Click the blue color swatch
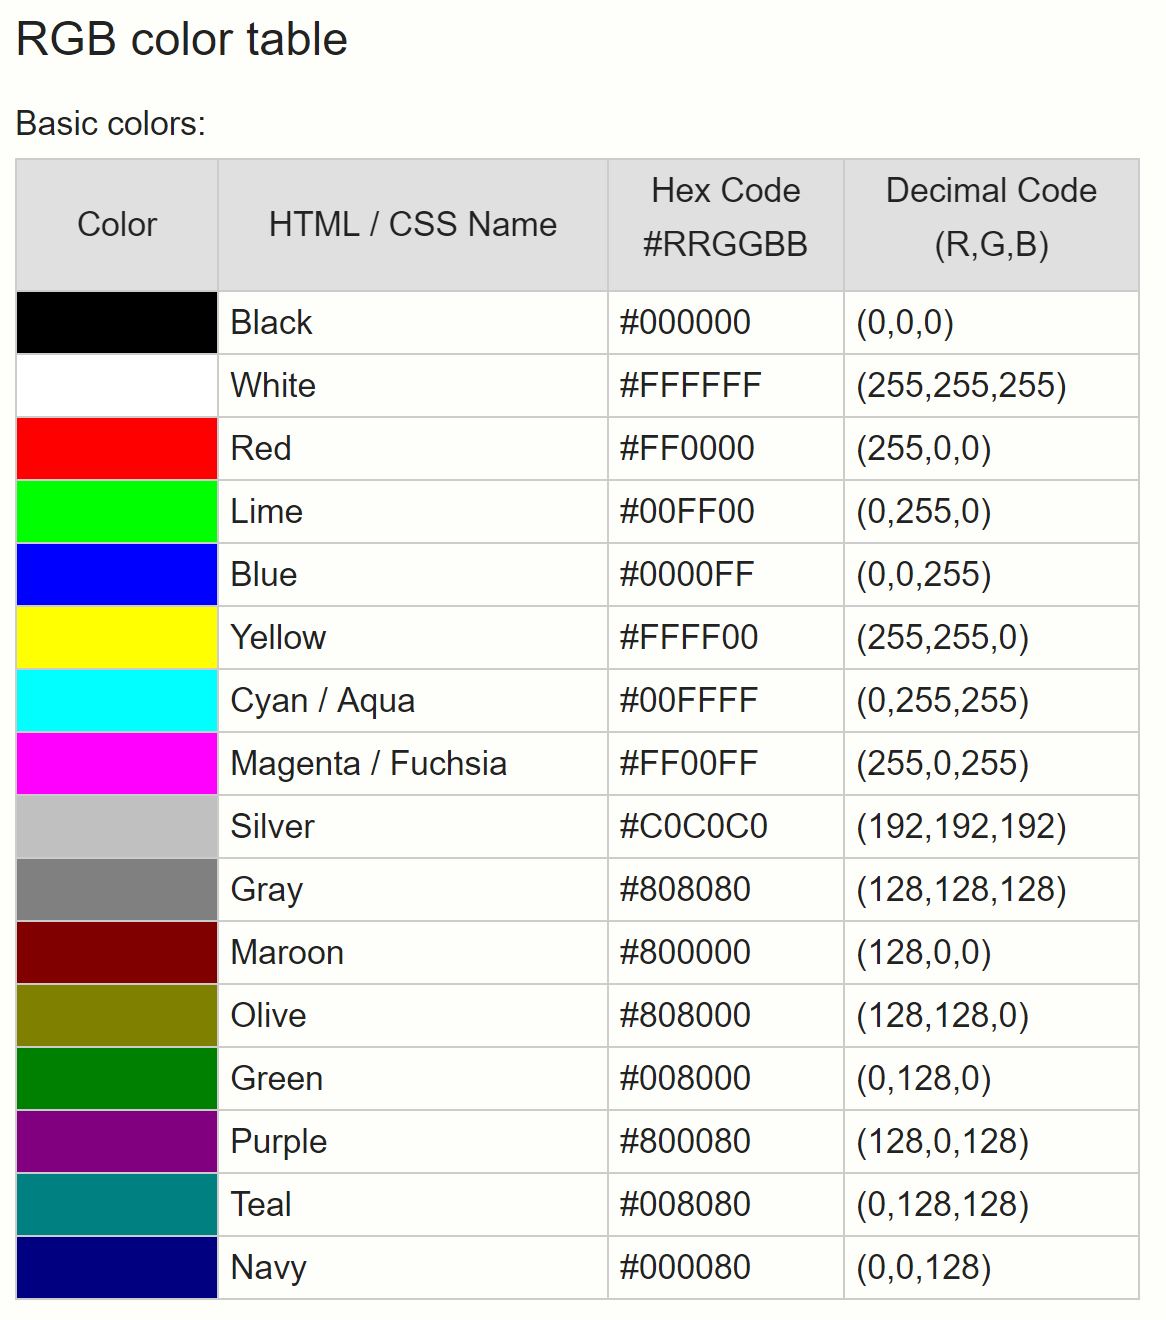The width and height of the screenshot is (1166, 1320). tap(117, 575)
